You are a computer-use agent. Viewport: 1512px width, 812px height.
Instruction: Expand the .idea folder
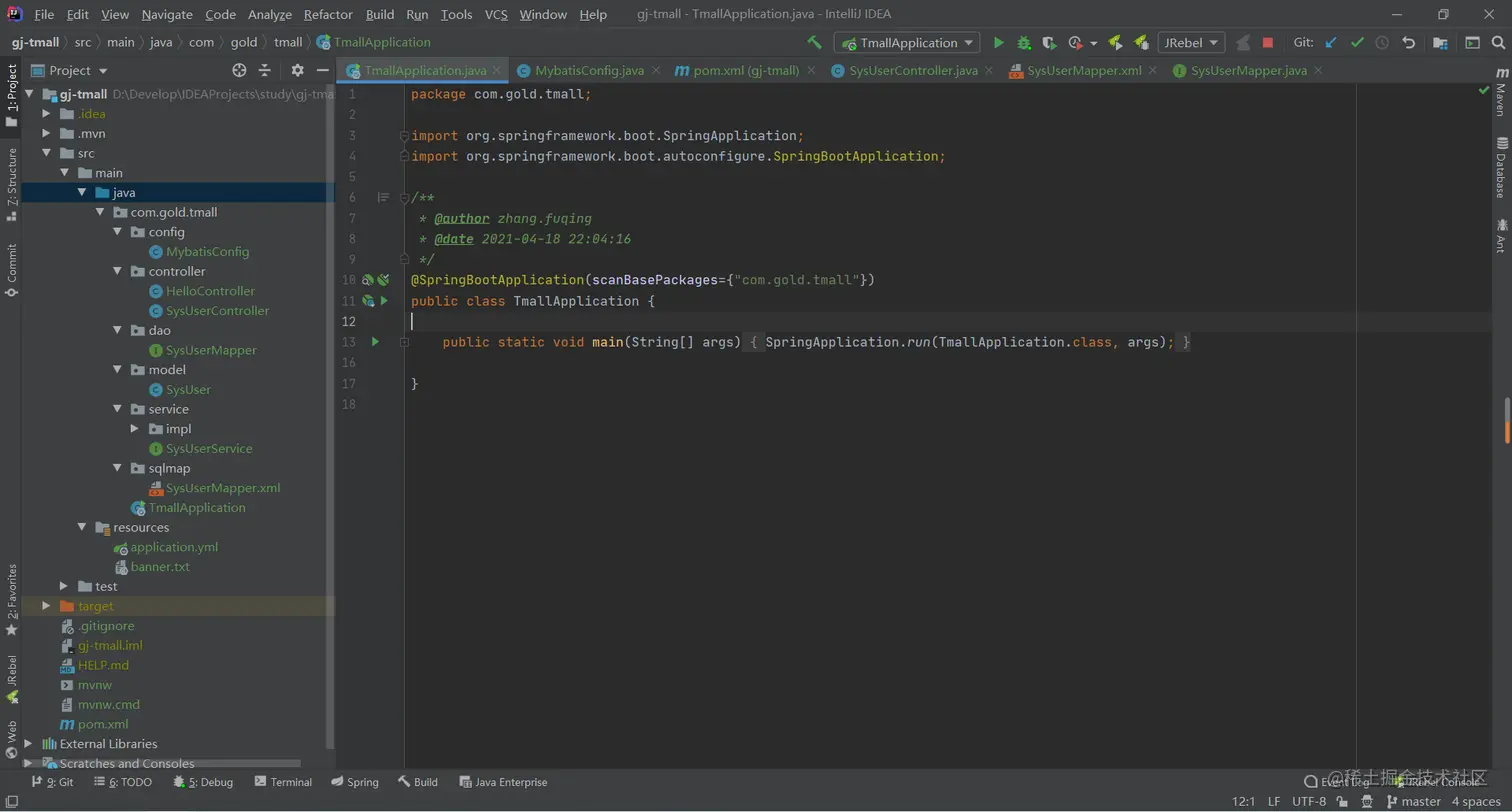[x=46, y=114]
